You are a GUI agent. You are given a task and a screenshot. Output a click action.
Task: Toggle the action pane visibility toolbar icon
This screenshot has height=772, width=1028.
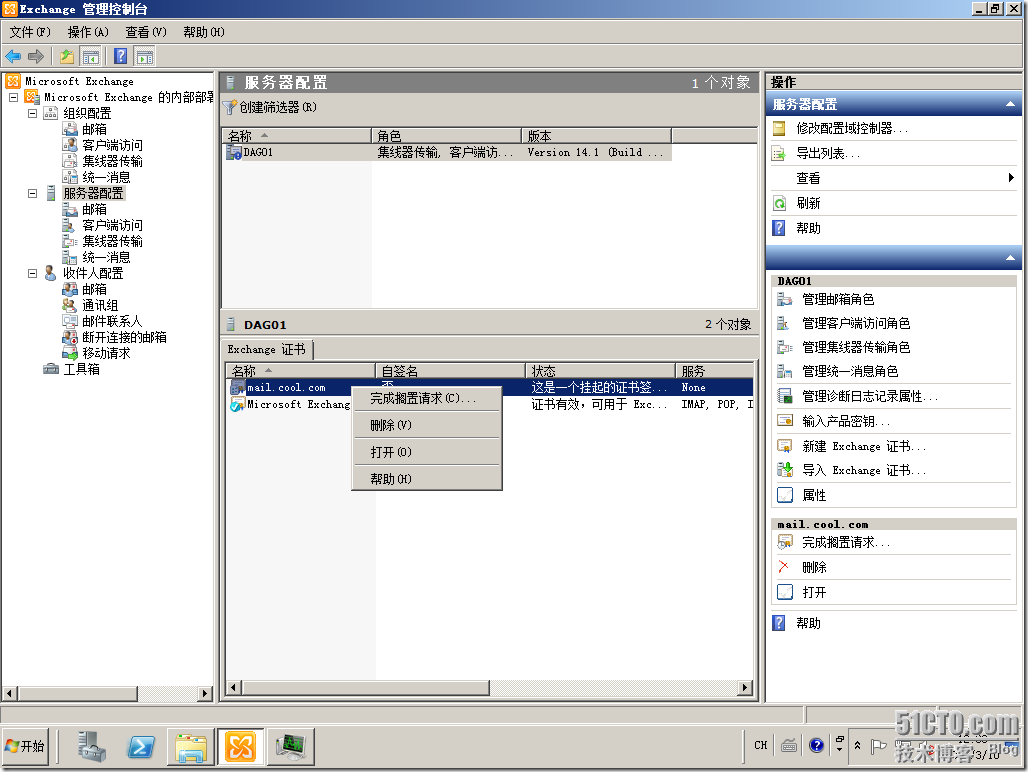(x=144, y=56)
